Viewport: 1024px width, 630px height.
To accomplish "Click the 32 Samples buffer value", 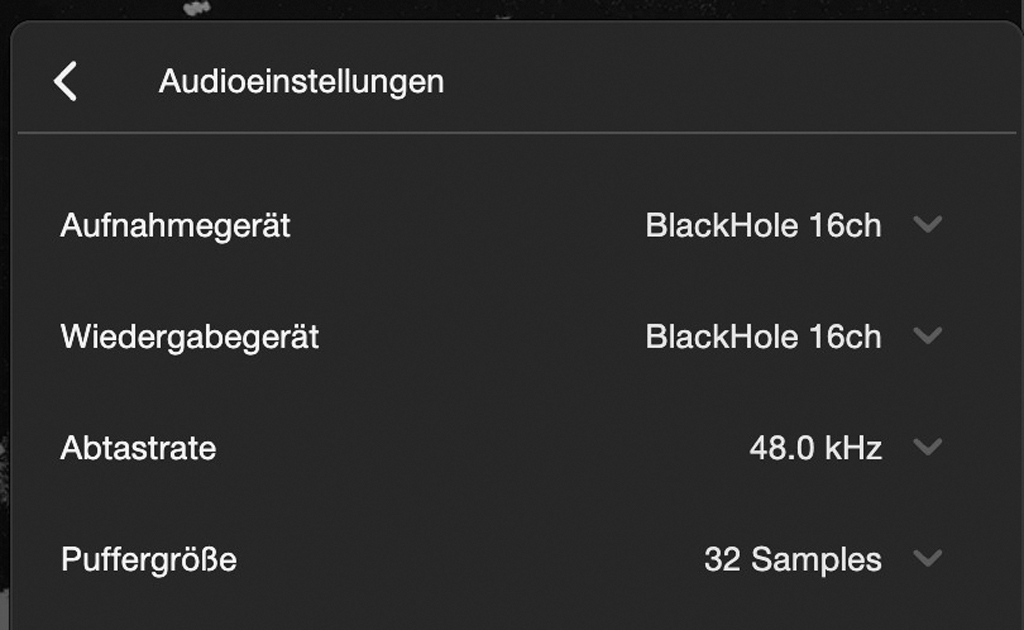I will tap(792, 559).
